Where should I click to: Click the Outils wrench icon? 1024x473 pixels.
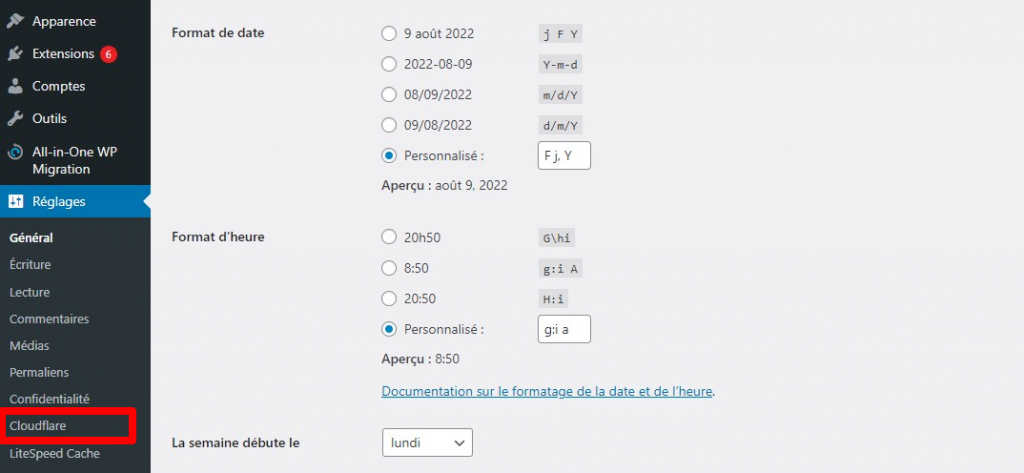(16, 118)
